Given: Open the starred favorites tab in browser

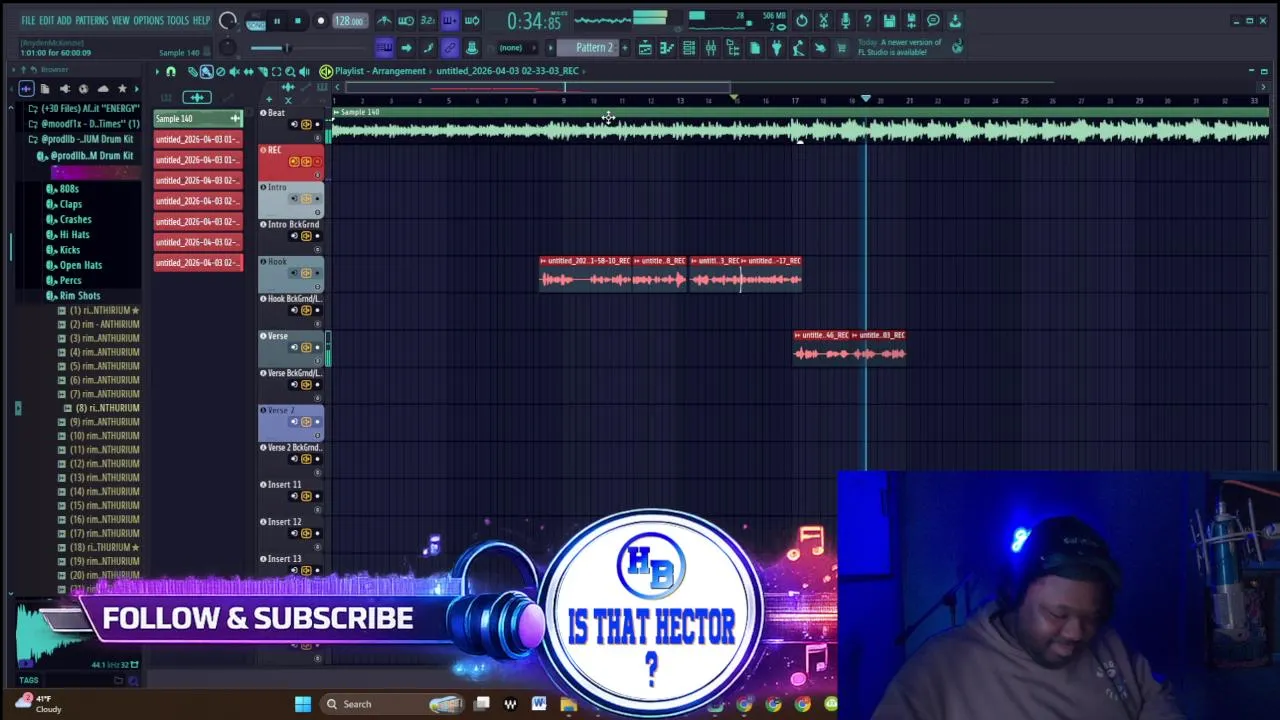Looking at the screenshot, I should point(122,88).
